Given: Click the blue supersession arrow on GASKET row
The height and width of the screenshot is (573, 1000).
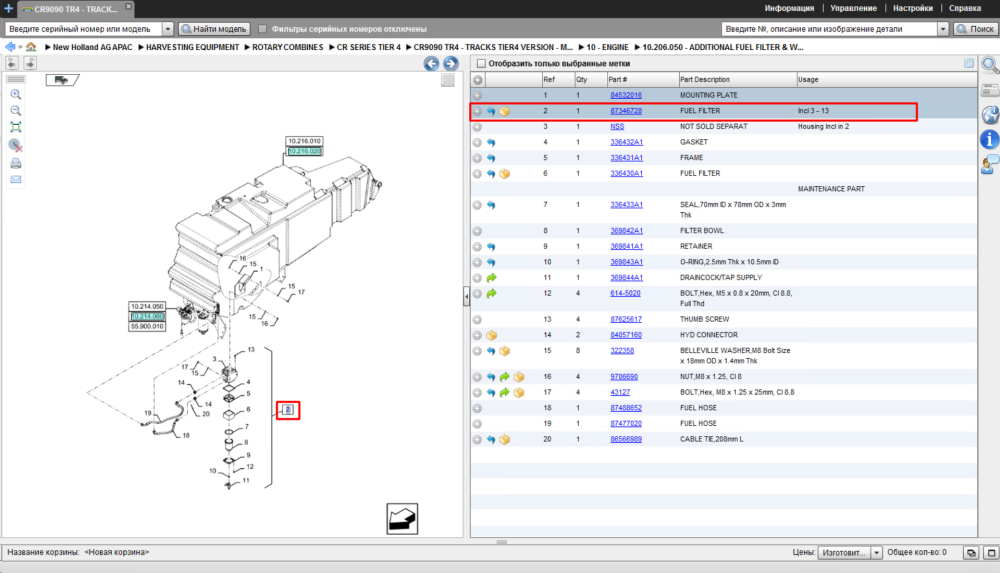Looking at the screenshot, I should pos(491,142).
